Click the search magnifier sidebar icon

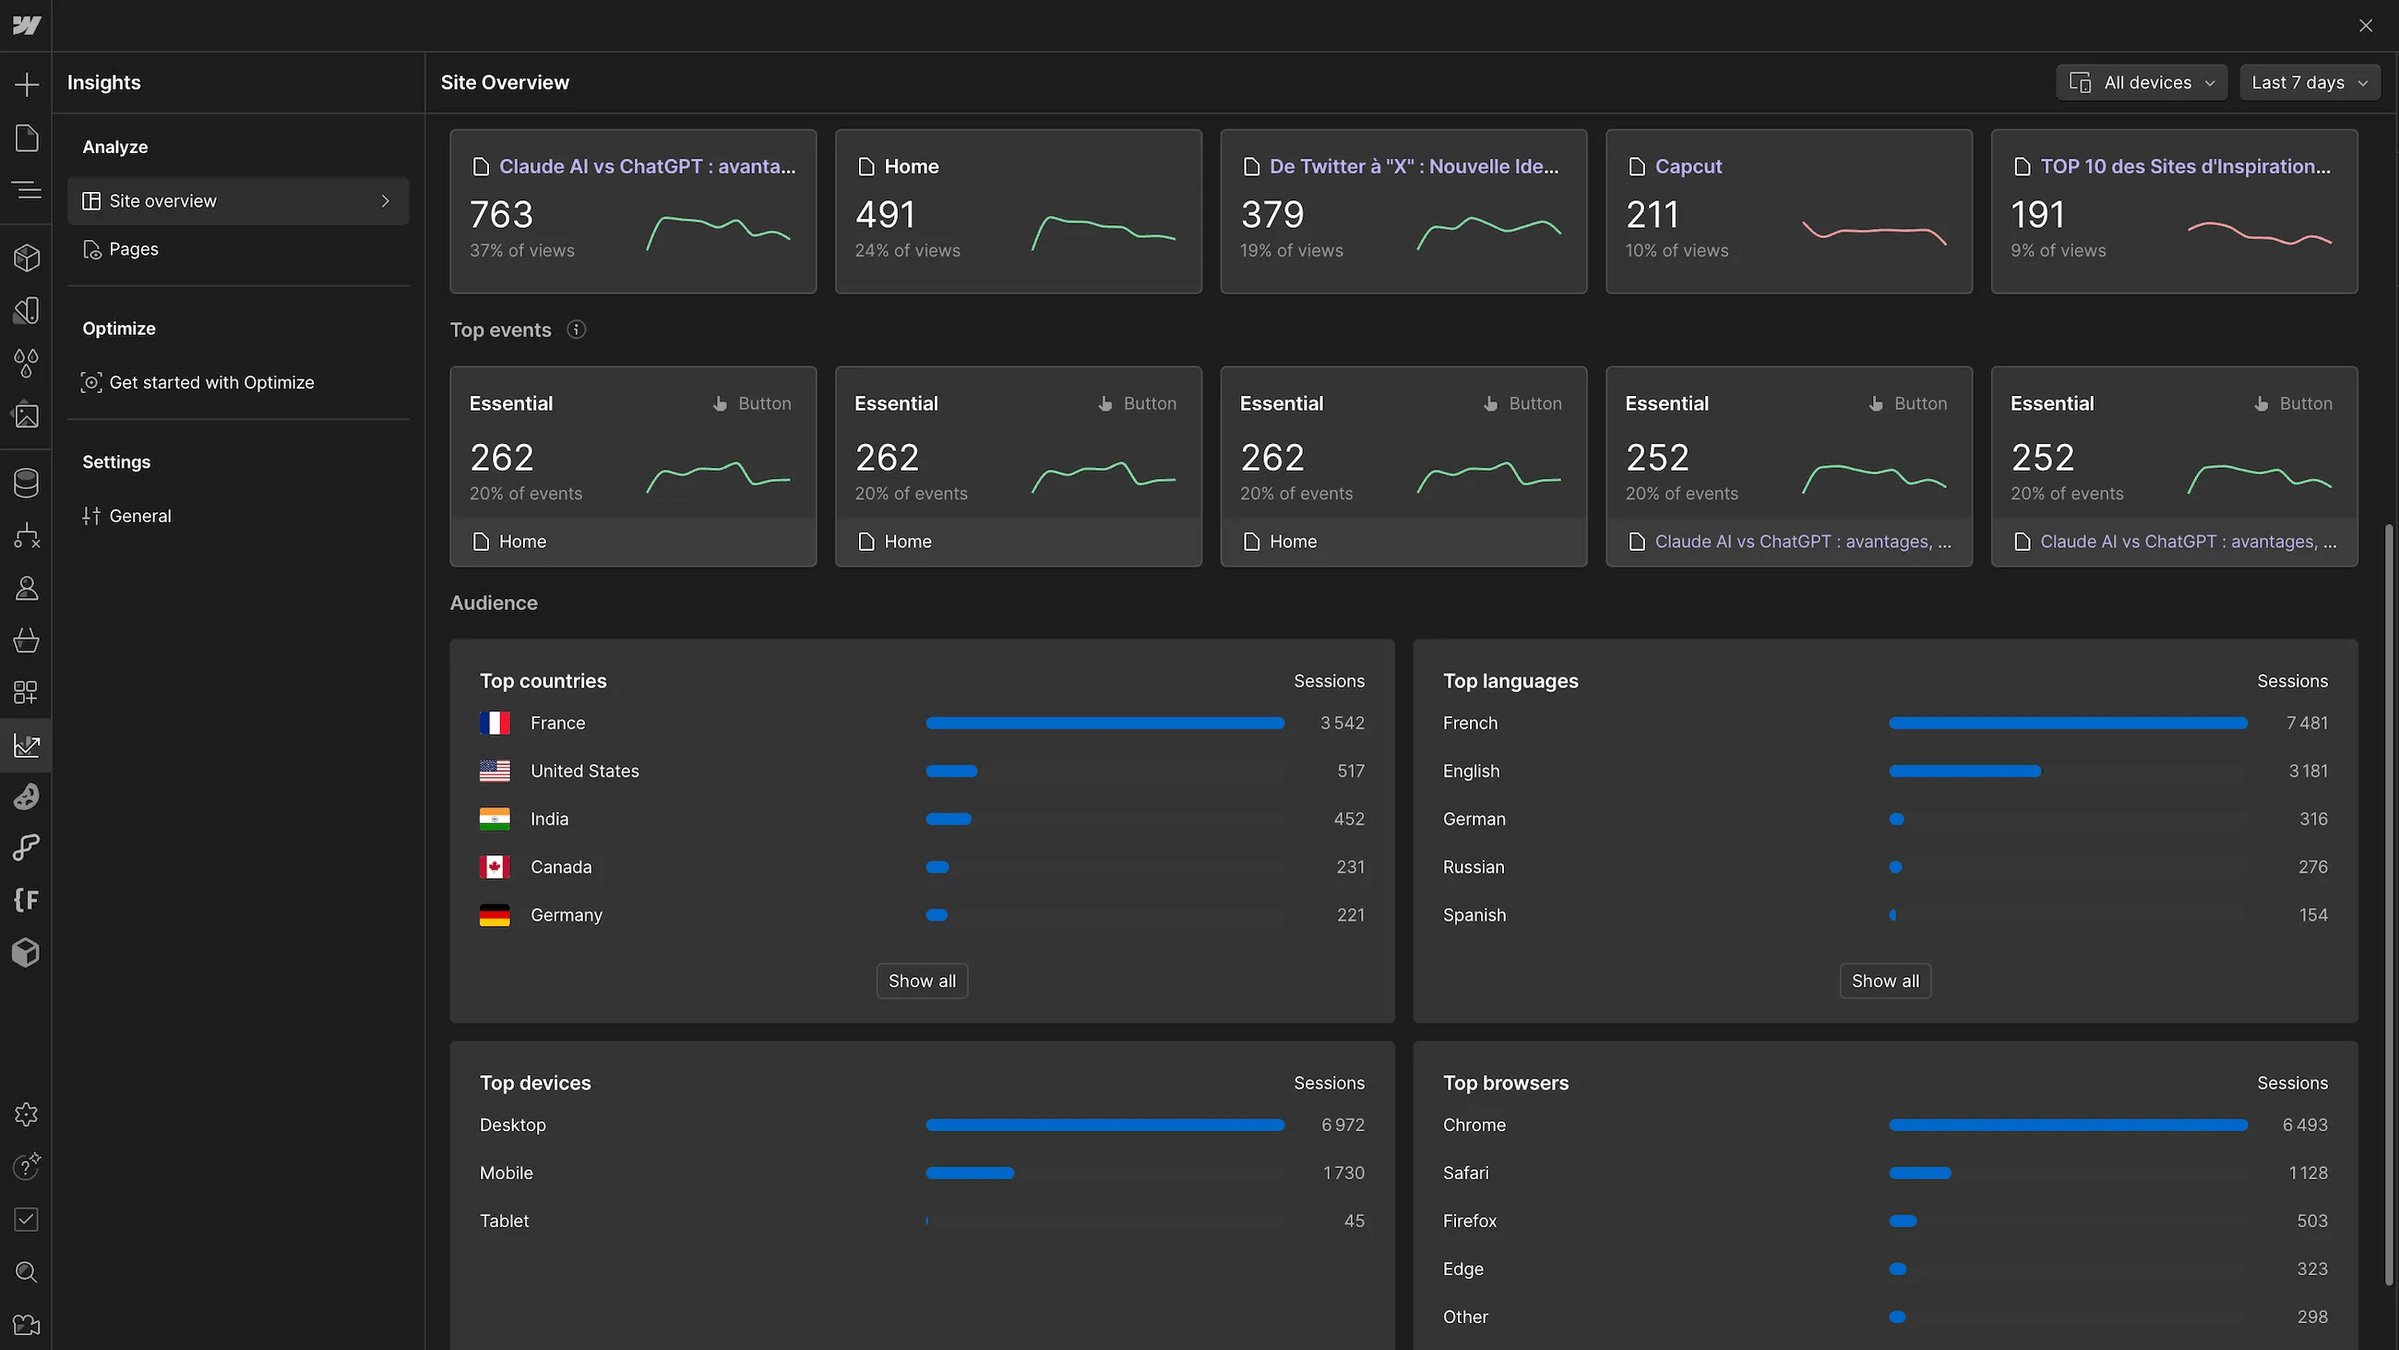tap(26, 1272)
